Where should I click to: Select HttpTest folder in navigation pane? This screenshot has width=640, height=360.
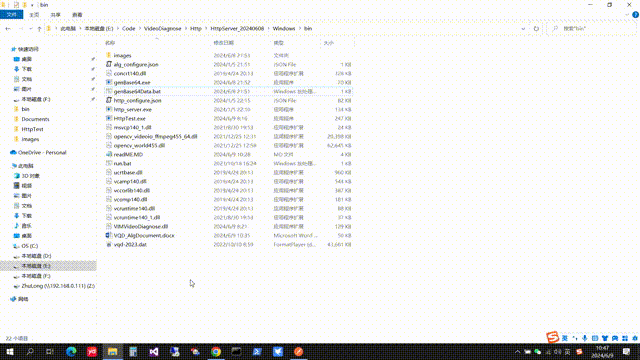point(32,129)
